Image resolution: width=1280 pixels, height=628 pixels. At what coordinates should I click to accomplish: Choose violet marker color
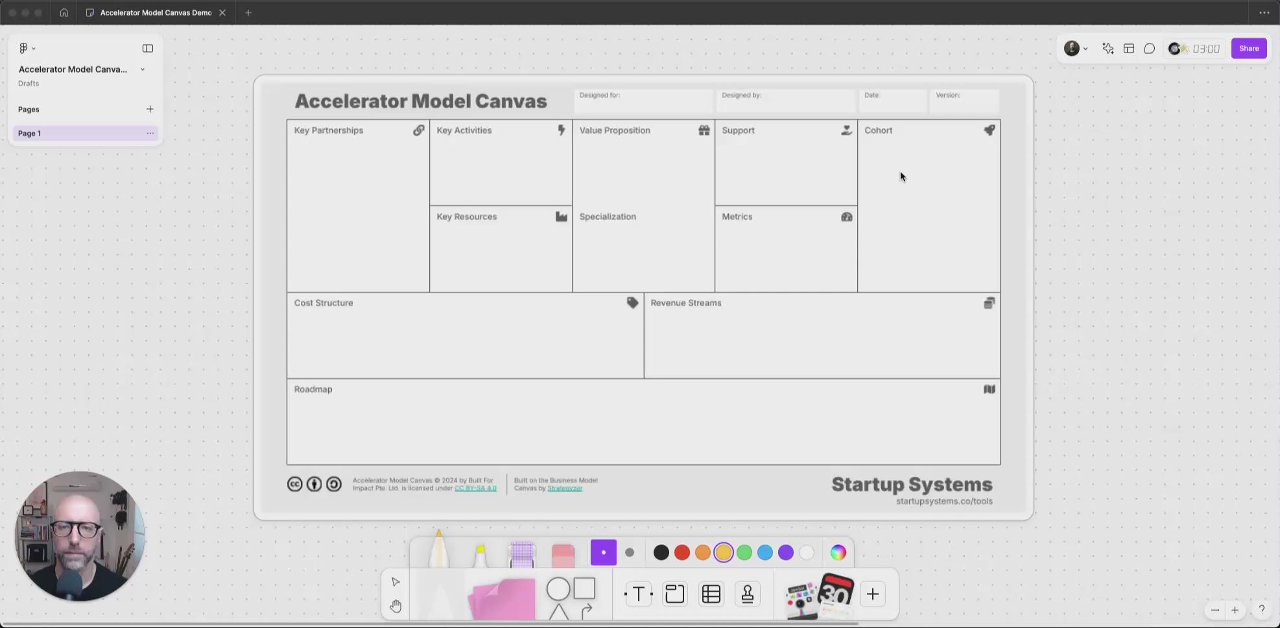786,552
